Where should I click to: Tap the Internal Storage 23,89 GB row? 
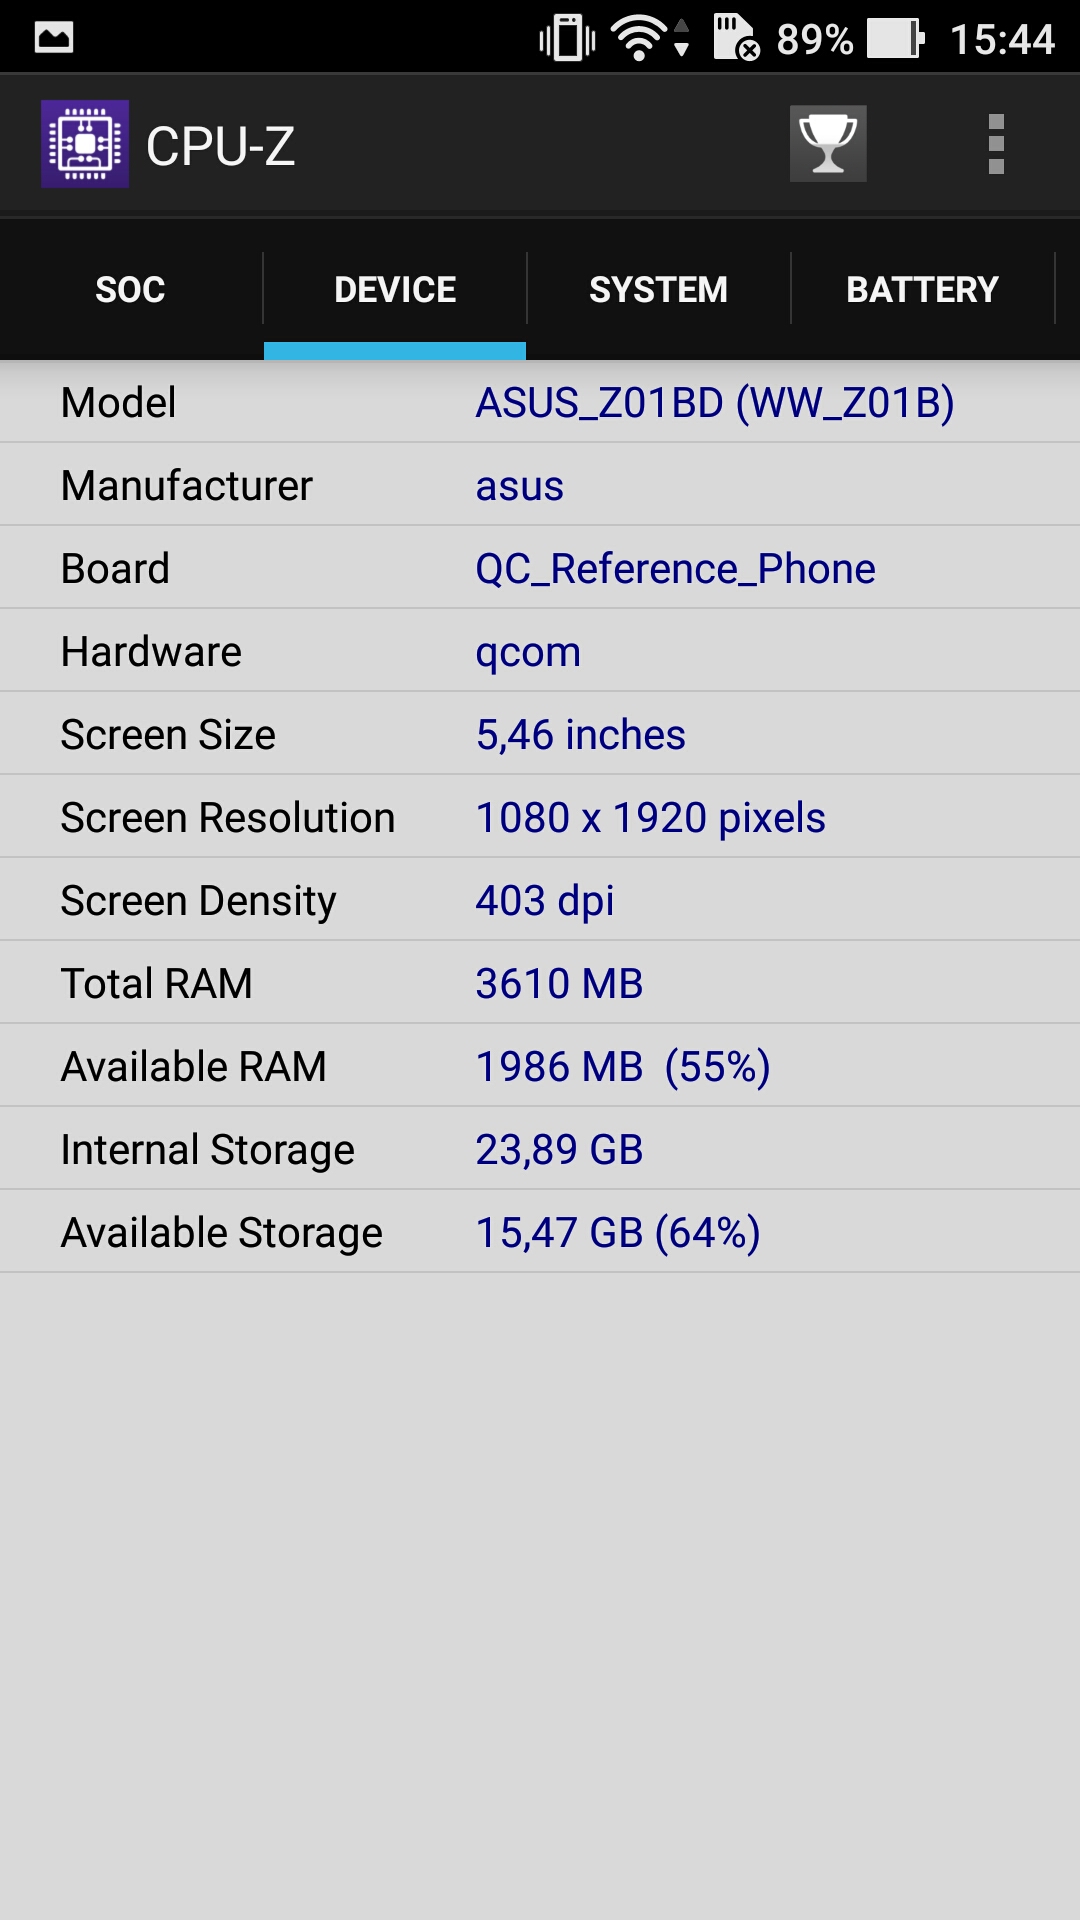(x=540, y=1149)
